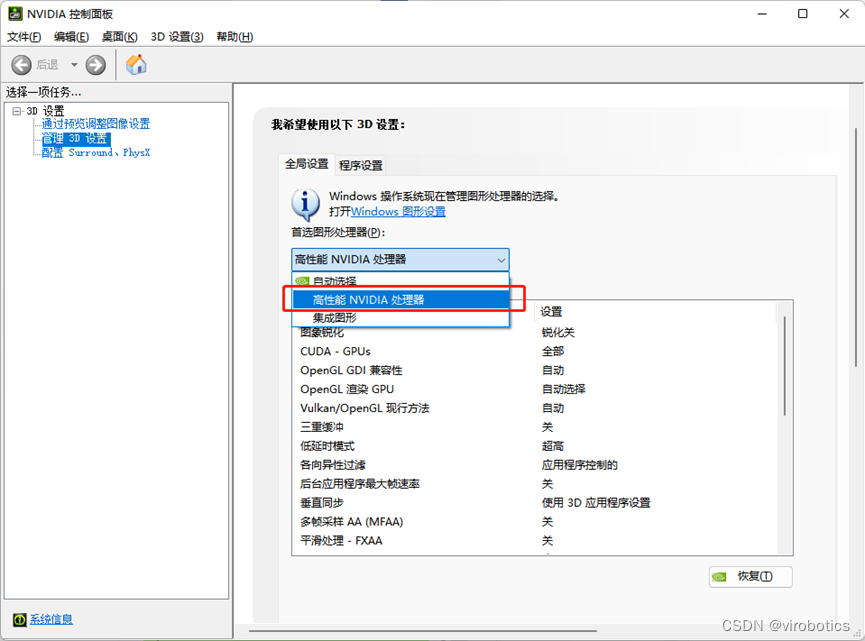Switch to the 全局设置 tab
The image size is (865, 641).
pos(306,164)
